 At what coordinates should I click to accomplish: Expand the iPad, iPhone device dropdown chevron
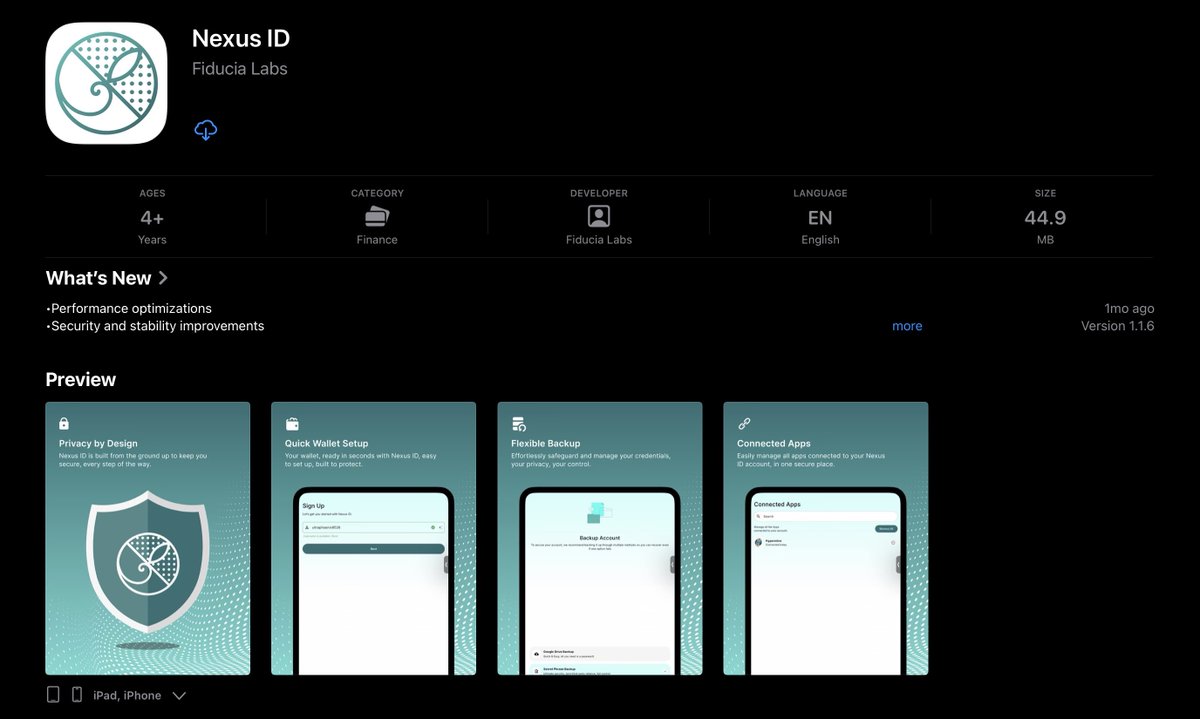coord(179,696)
